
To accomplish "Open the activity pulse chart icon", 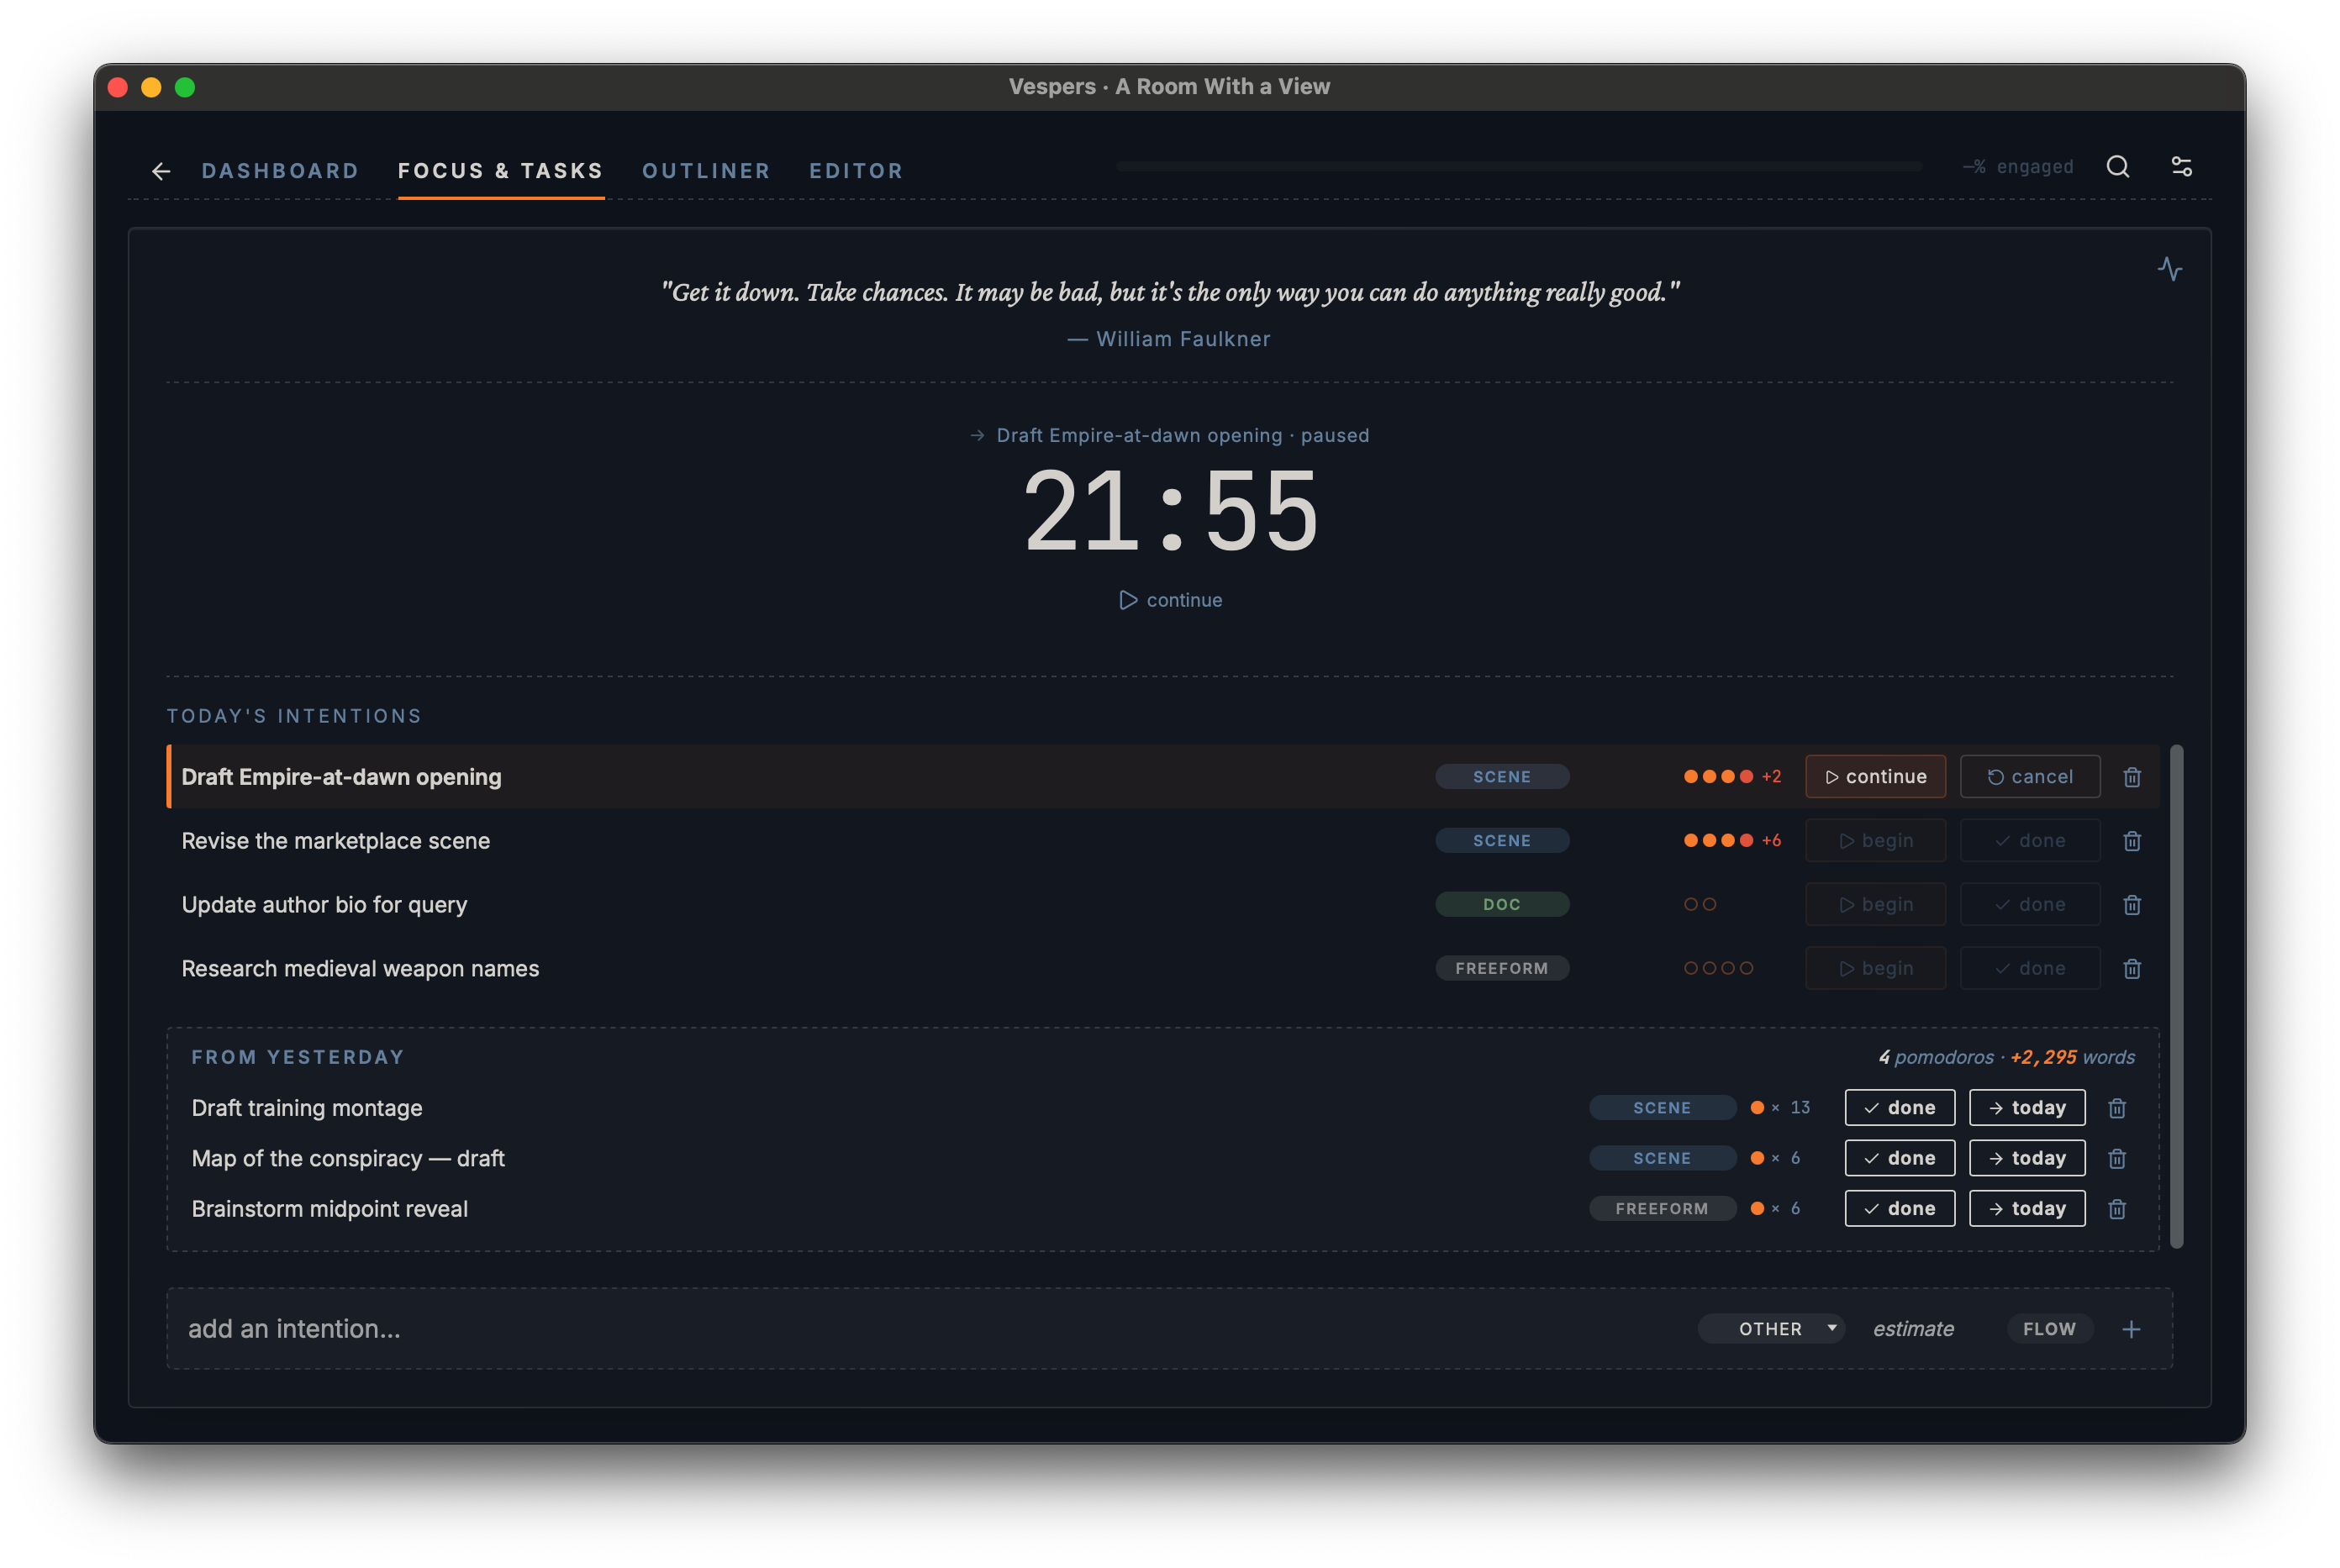I will [x=2169, y=269].
